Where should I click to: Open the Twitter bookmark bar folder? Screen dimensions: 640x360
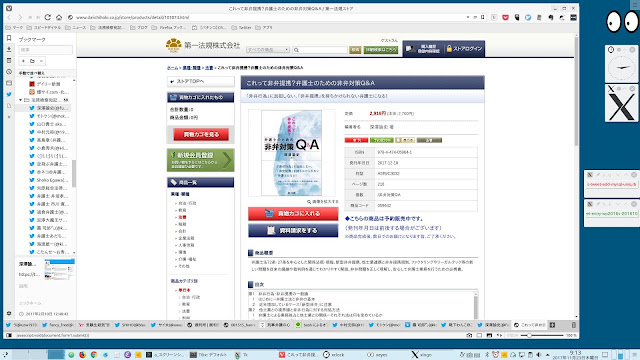[241, 28]
